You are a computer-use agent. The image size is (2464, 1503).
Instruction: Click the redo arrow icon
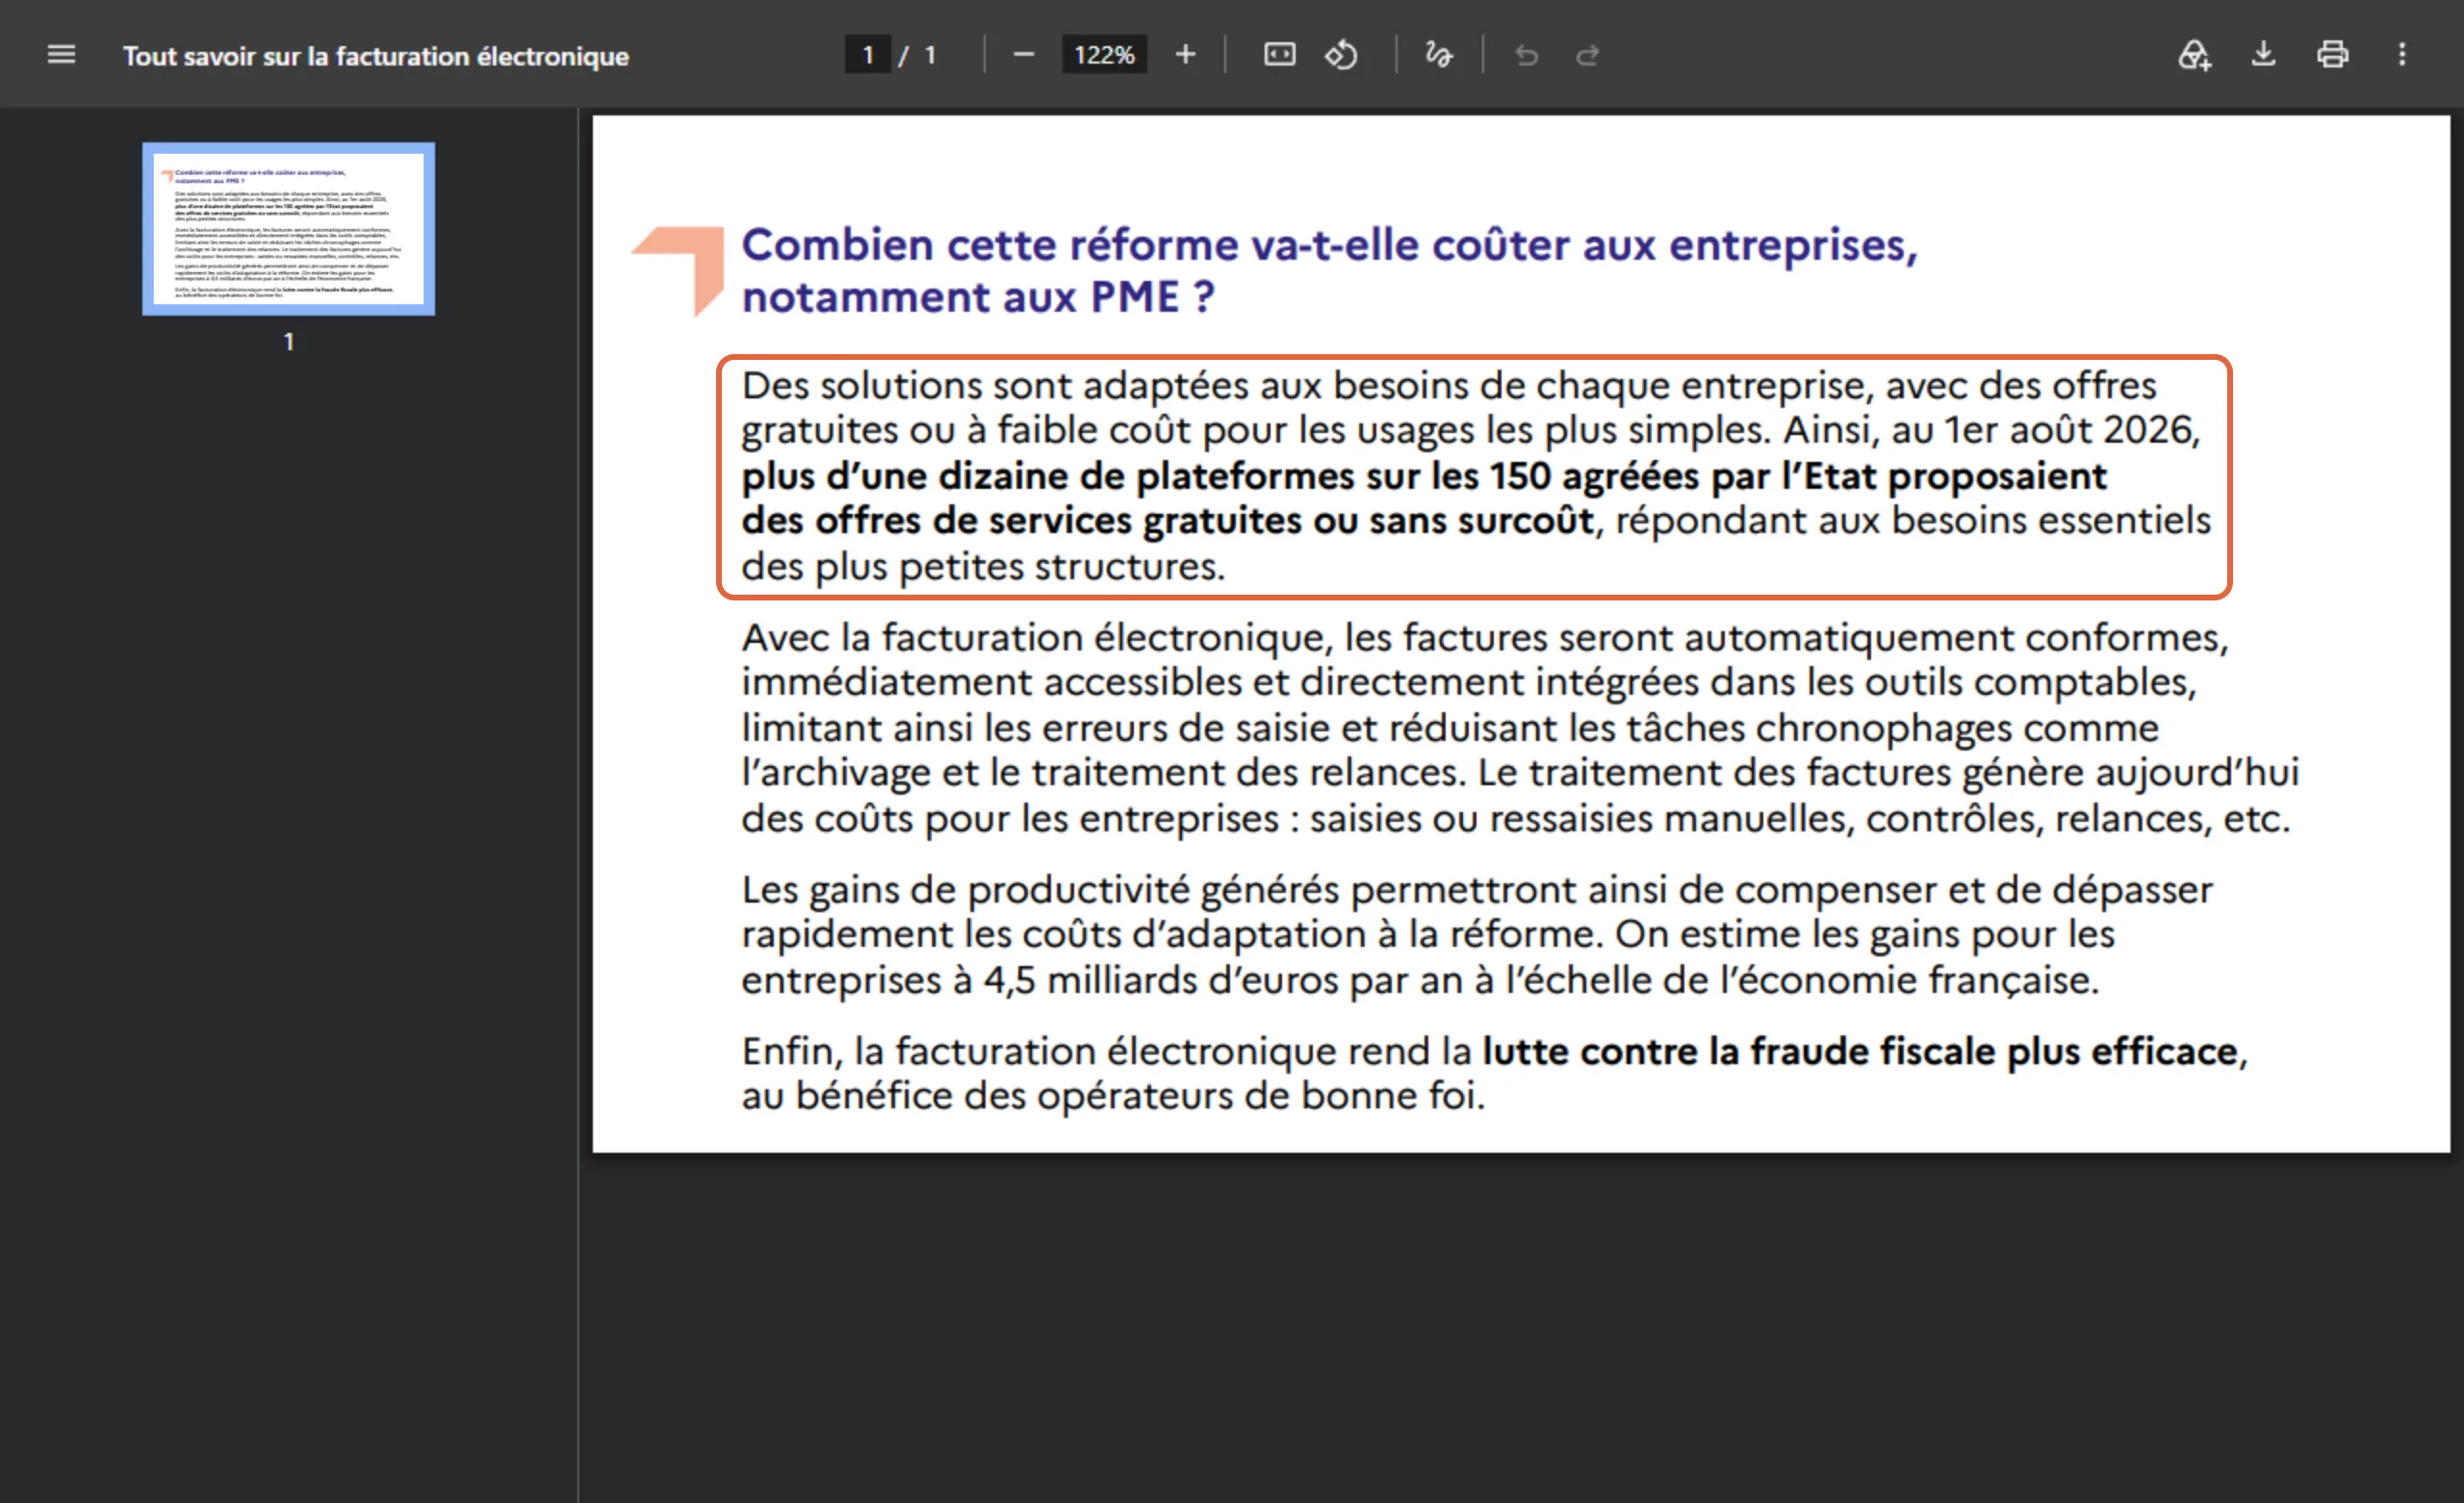tap(1587, 55)
